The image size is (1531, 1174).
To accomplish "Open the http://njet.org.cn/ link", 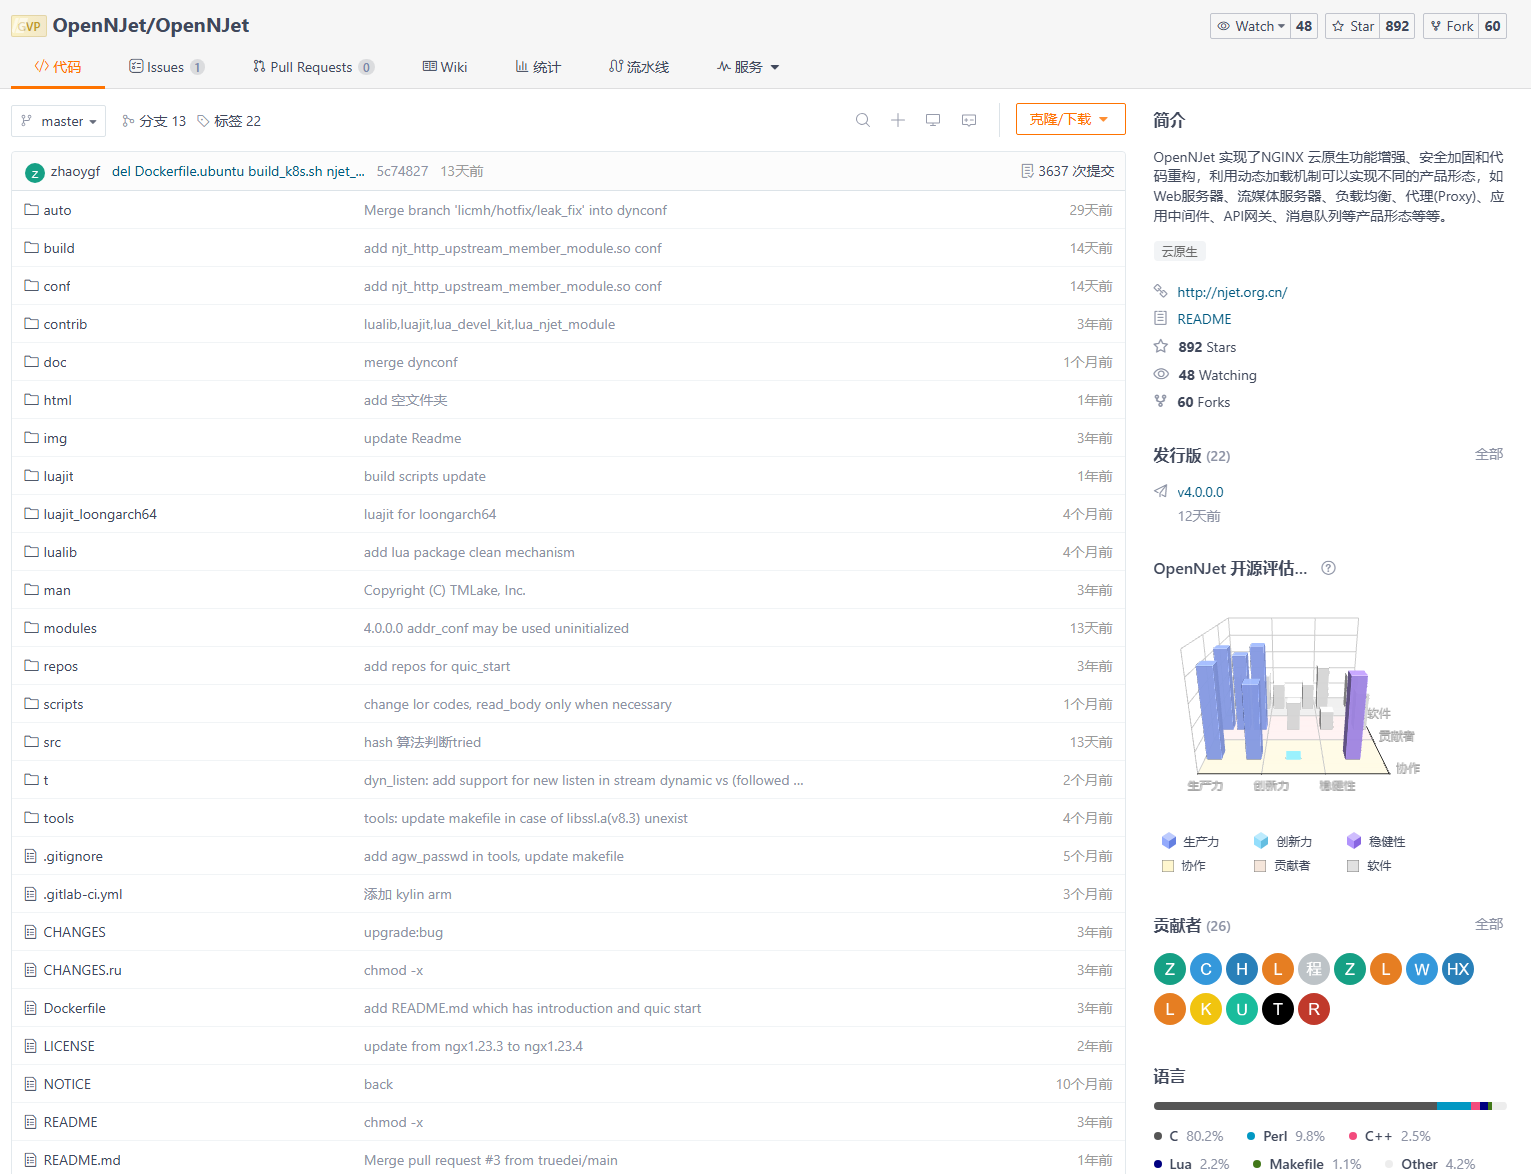I will (x=1232, y=292).
